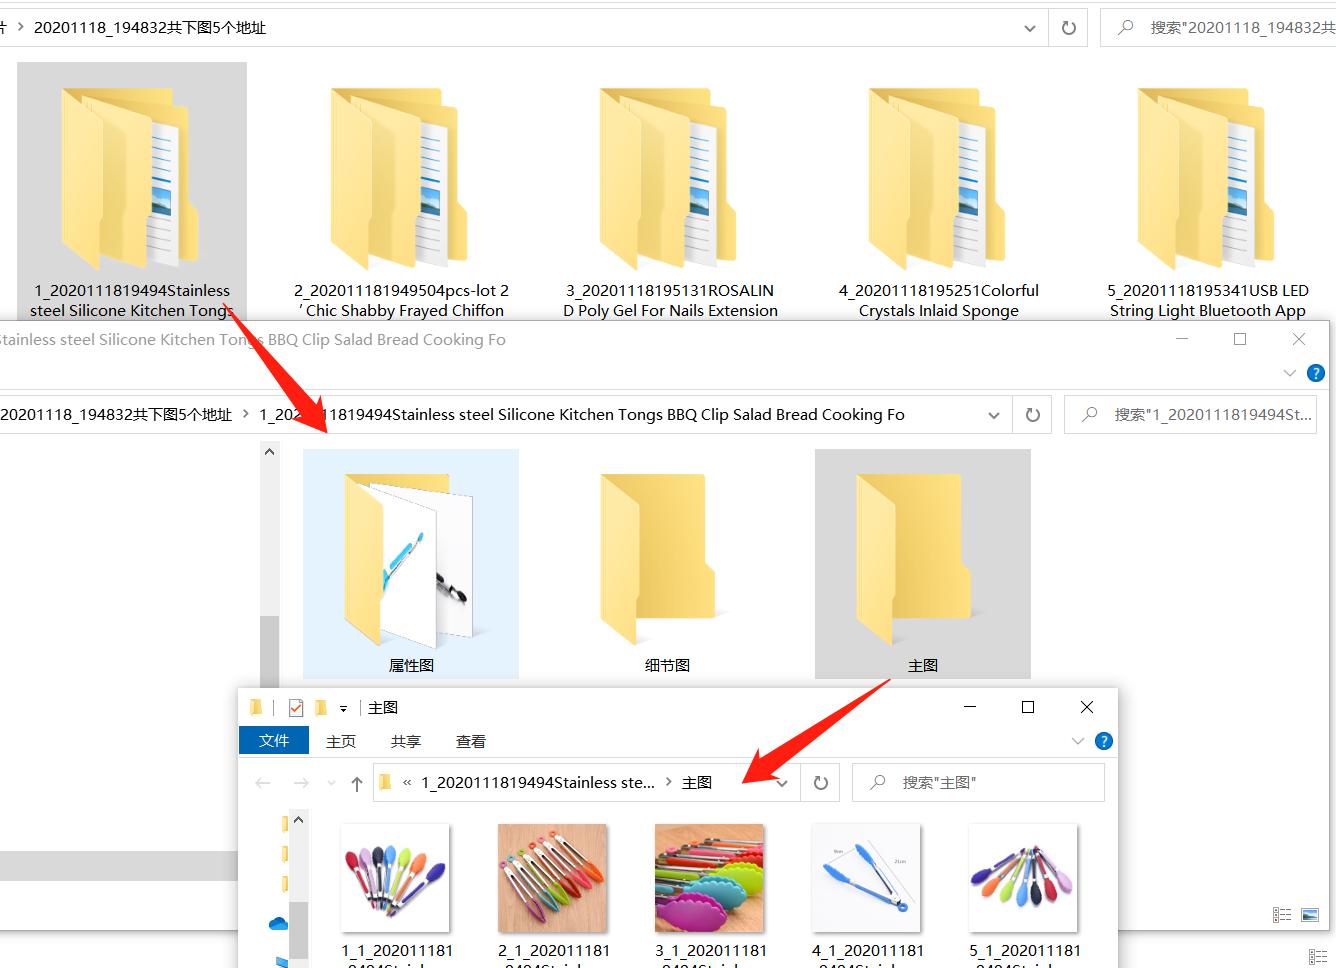Select thumbnail 3_1_202011181 tongs image
The width and height of the screenshot is (1336, 968).
[x=710, y=878]
